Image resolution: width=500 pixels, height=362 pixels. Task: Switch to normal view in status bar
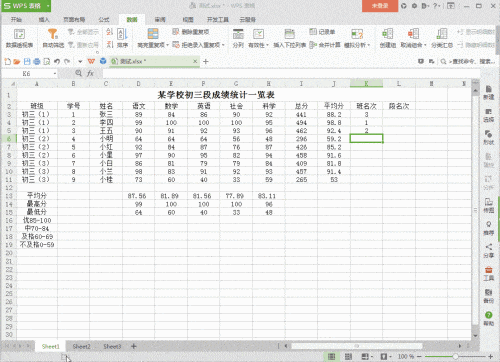point(331,357)
